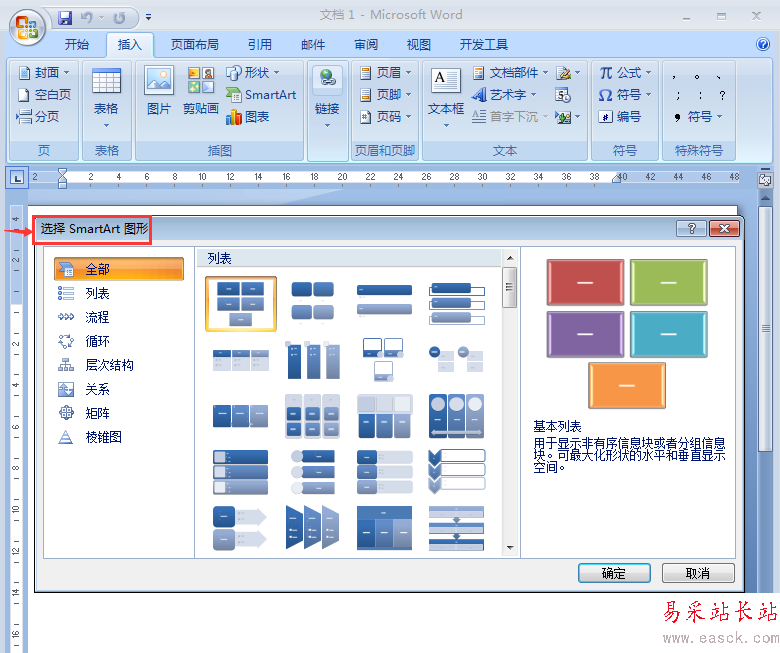Image resolution: width=780 pixels, height=653 pixels.
Task: Choose the four rounded blocks layout thumbnail
Action: pyautogui.click(x=312, y=301)
